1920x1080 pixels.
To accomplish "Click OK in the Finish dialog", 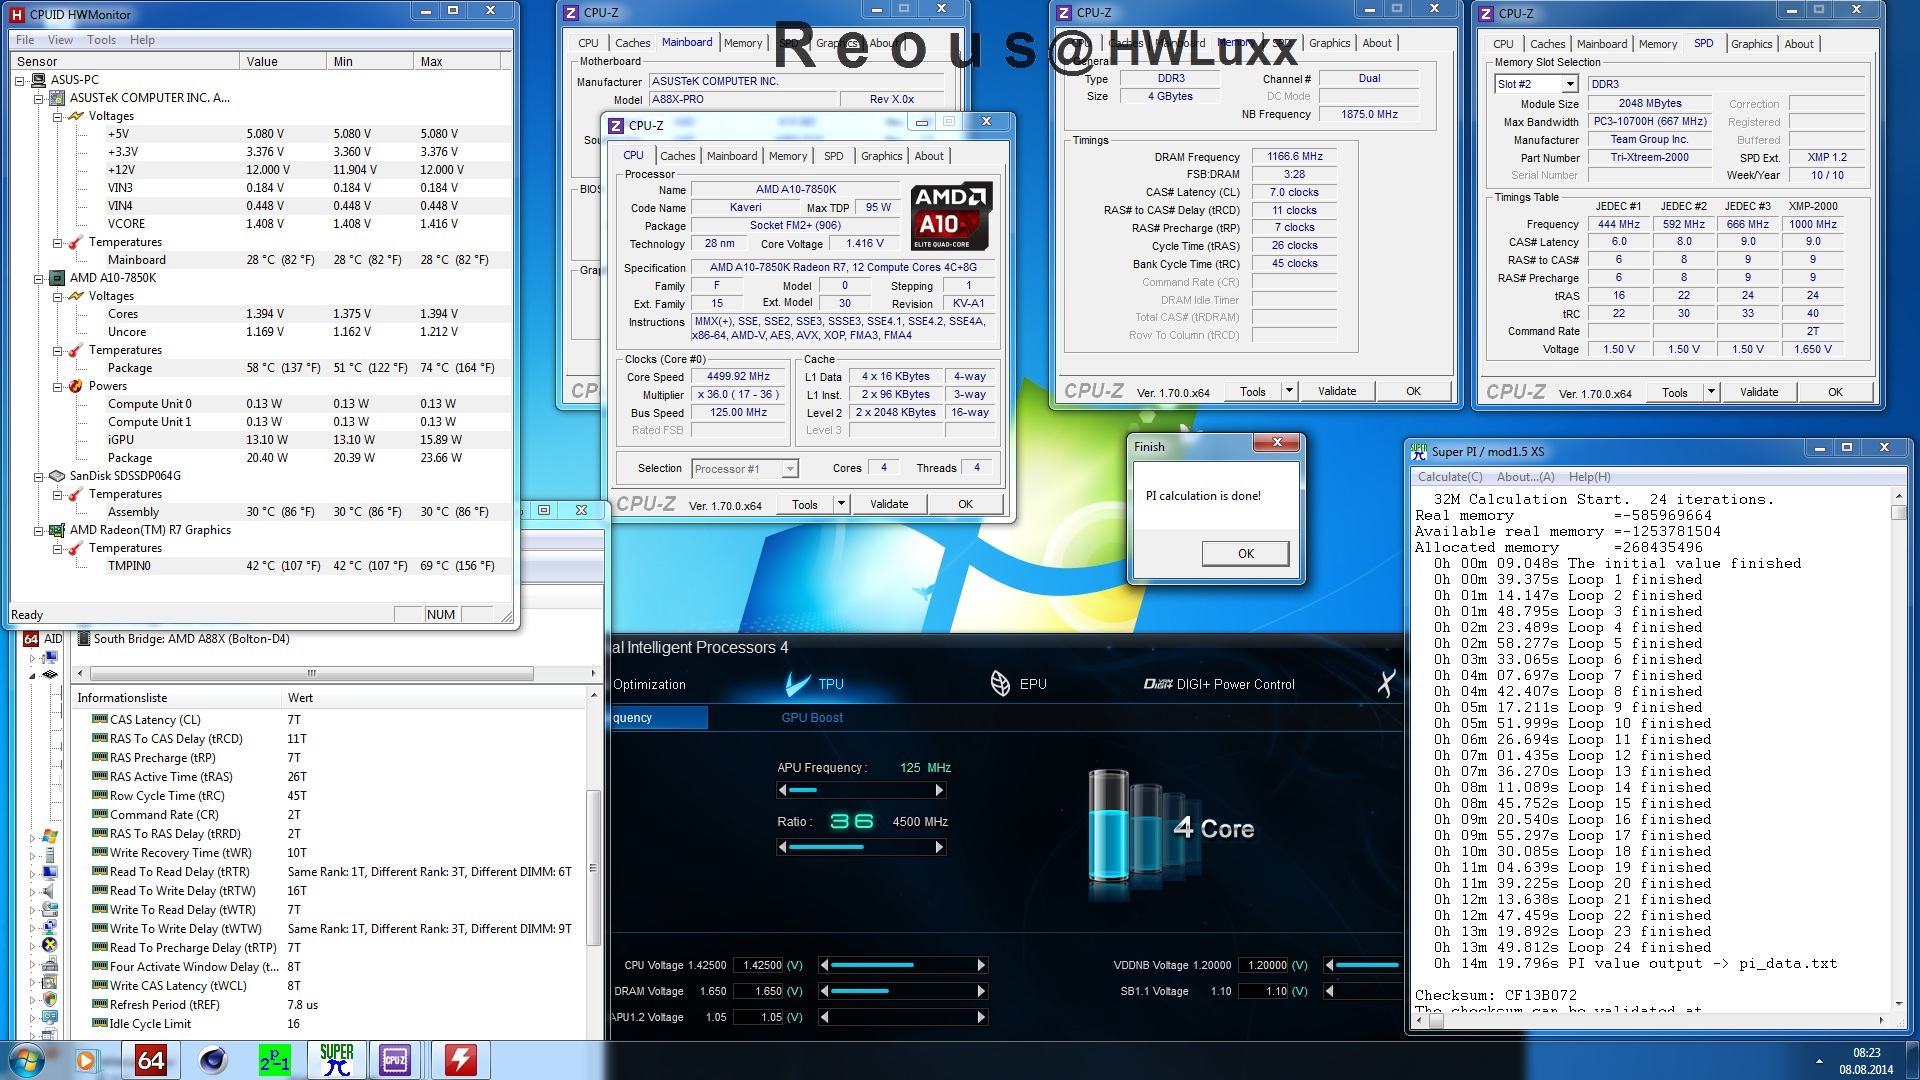I will 1245,554.
